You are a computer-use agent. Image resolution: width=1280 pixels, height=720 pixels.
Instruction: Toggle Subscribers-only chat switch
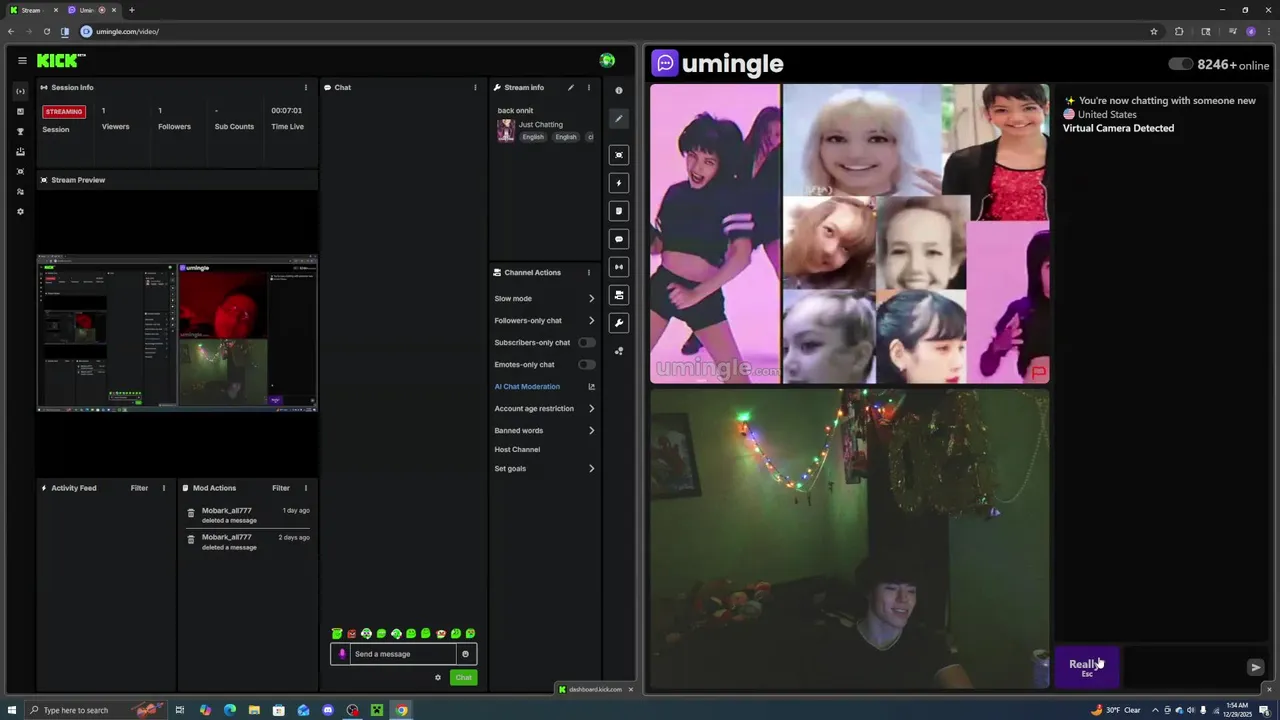click(586, 342)
